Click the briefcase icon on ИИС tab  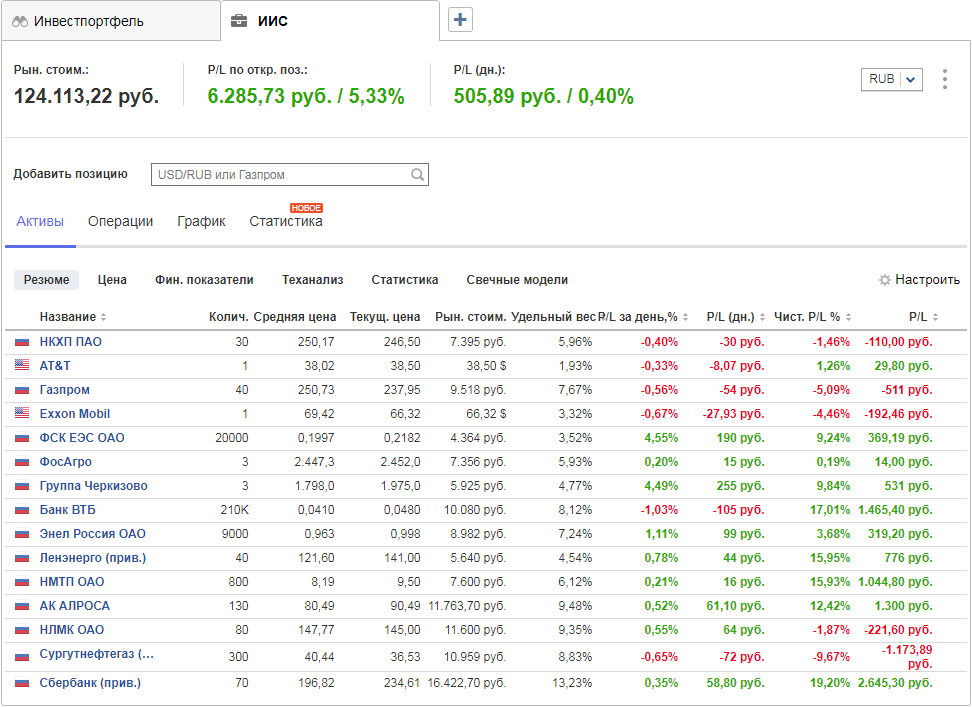[x=239, y=21]
